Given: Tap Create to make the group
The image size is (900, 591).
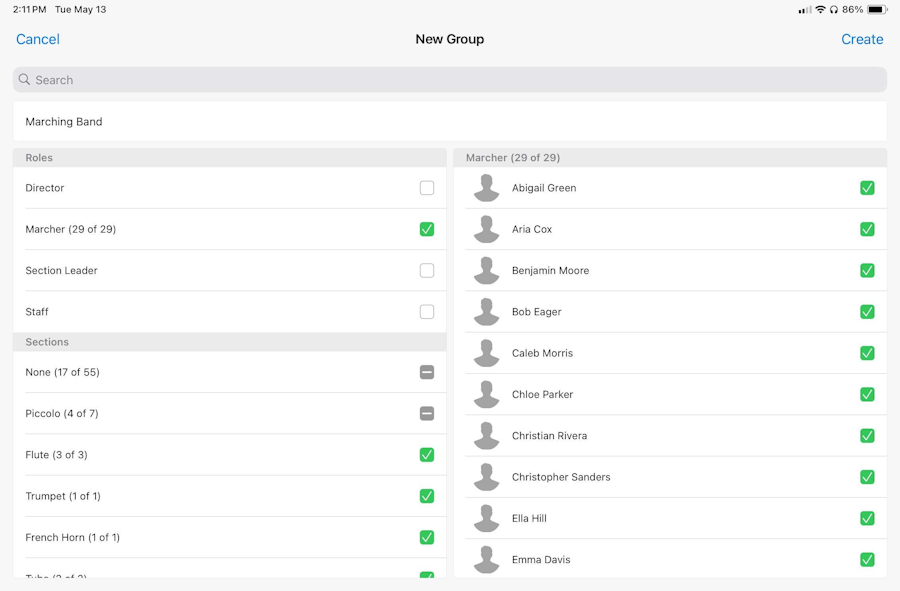Looking at the screenshot, I should point(862,40).
